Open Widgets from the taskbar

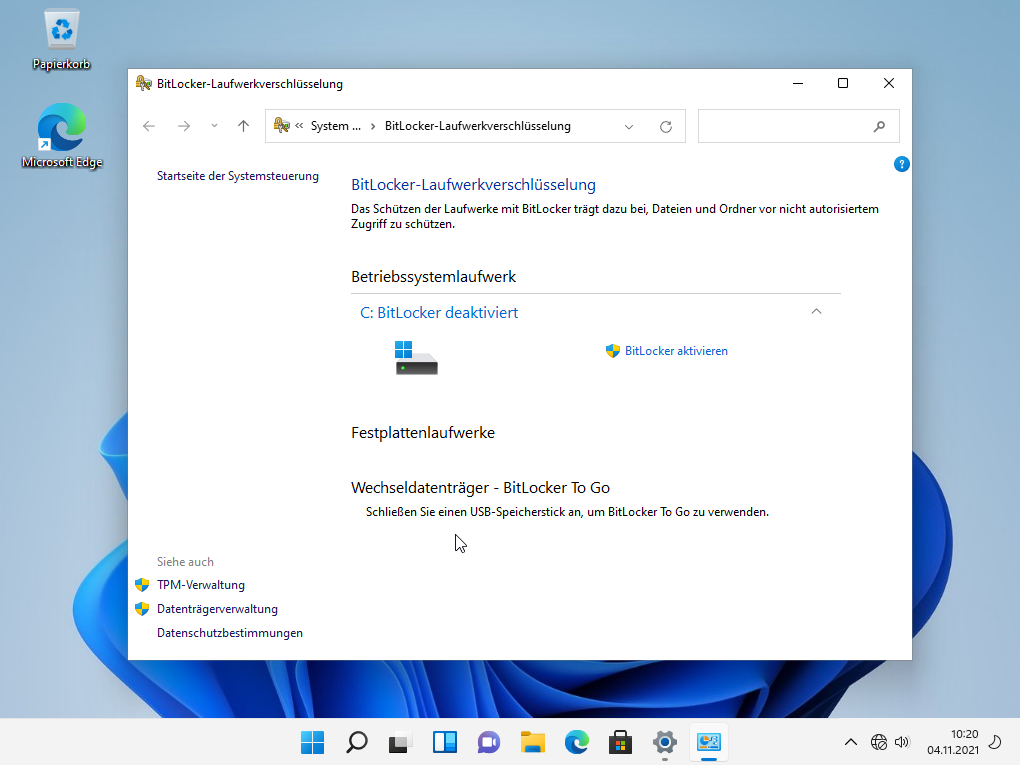coord(445,742)
